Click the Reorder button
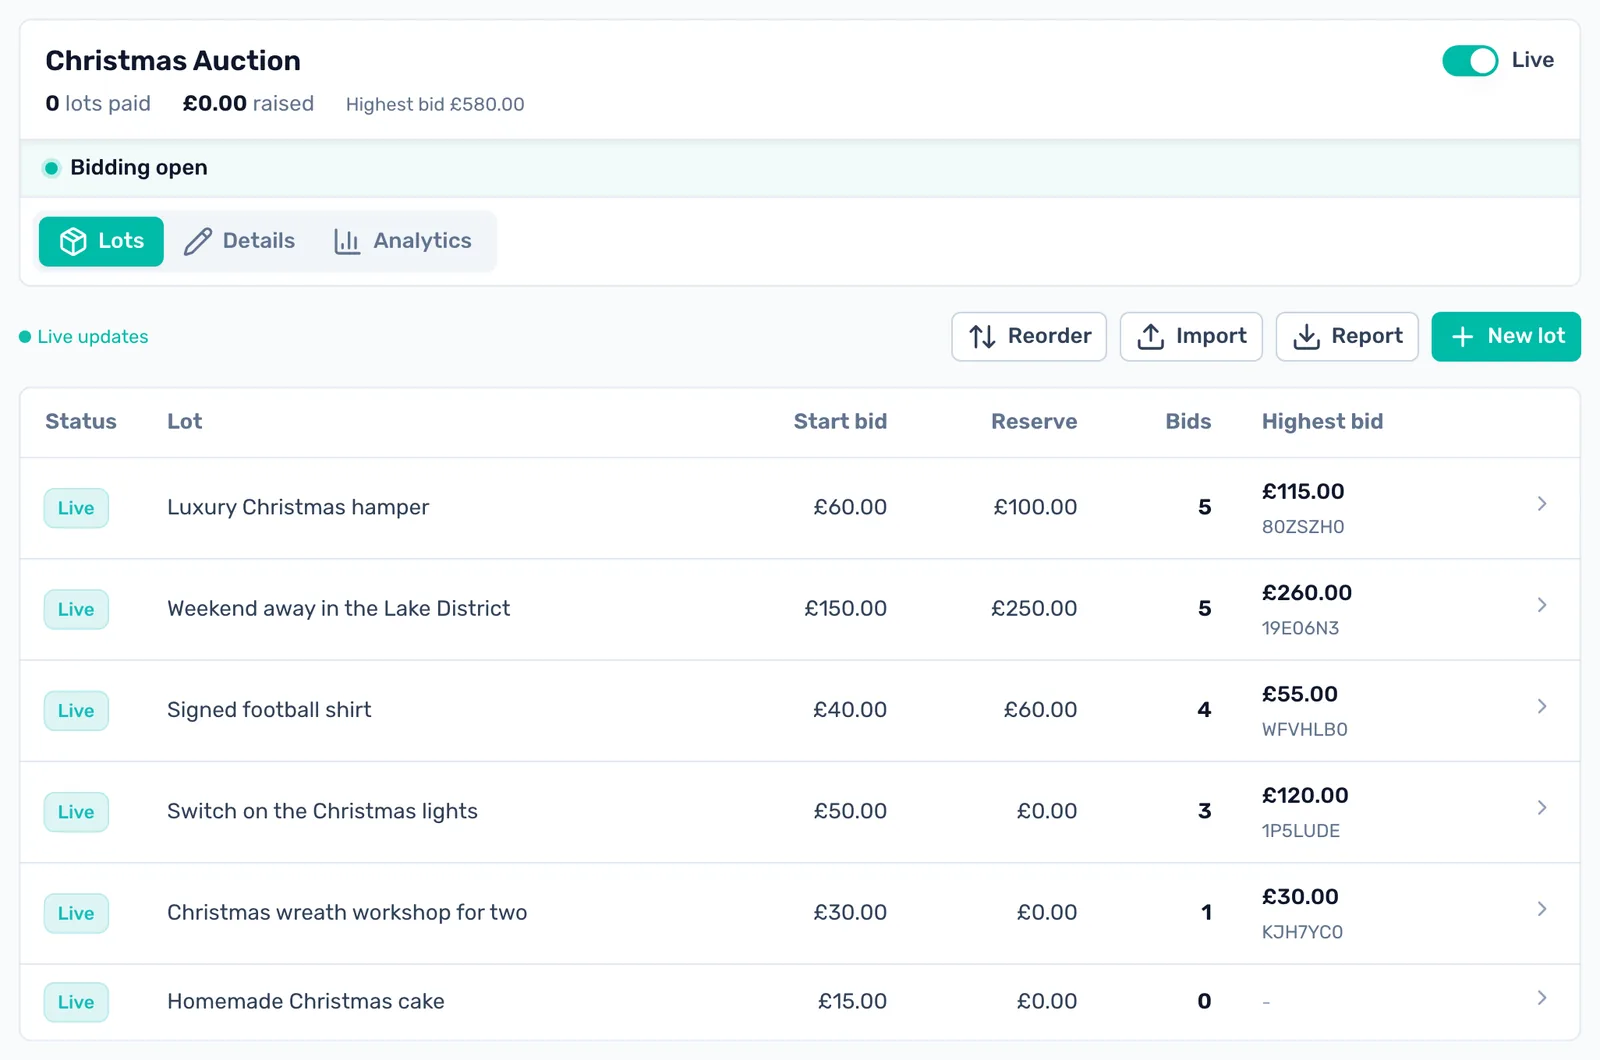Screen dimensions: 1600x1060 [x=1029, y=337]
